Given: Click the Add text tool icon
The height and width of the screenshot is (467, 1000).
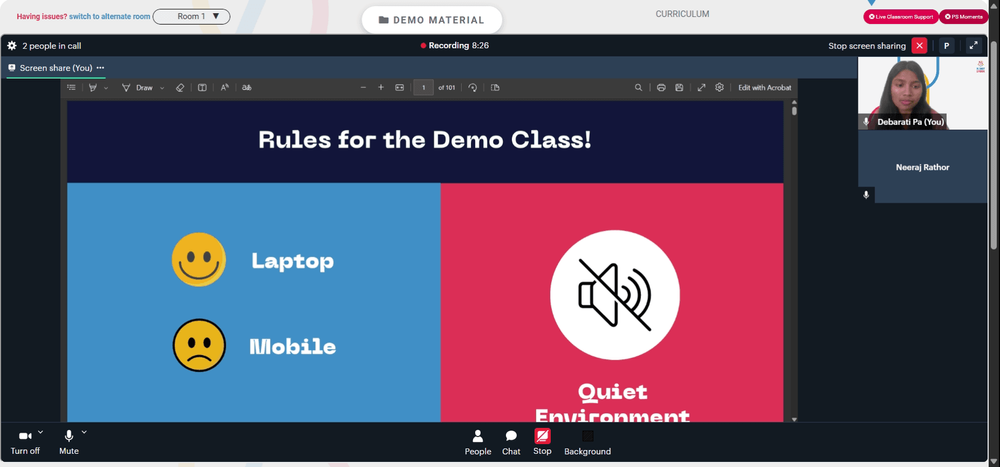Looking at the screenshot, I should coord(202,87).
